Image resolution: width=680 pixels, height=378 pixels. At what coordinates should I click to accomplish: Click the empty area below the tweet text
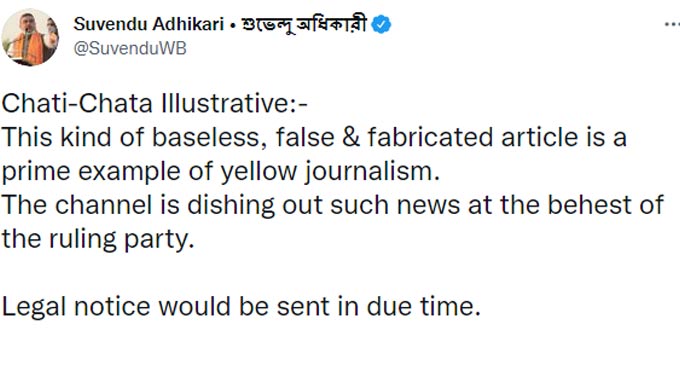pos(340,351)
